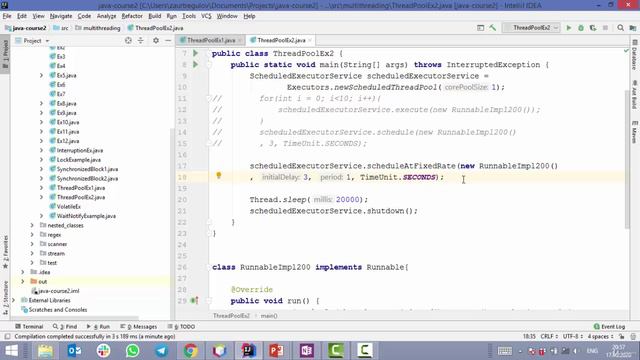Open the Maven tool window
640x360 pixels.
point(635,131)
